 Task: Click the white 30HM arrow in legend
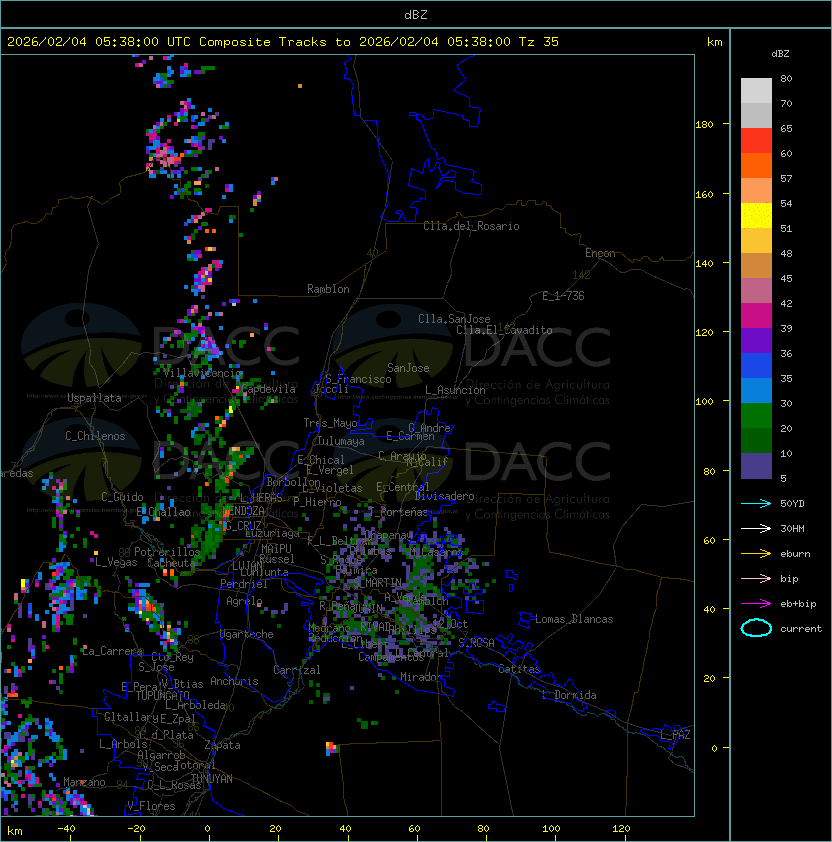click(x=756, y=528)
